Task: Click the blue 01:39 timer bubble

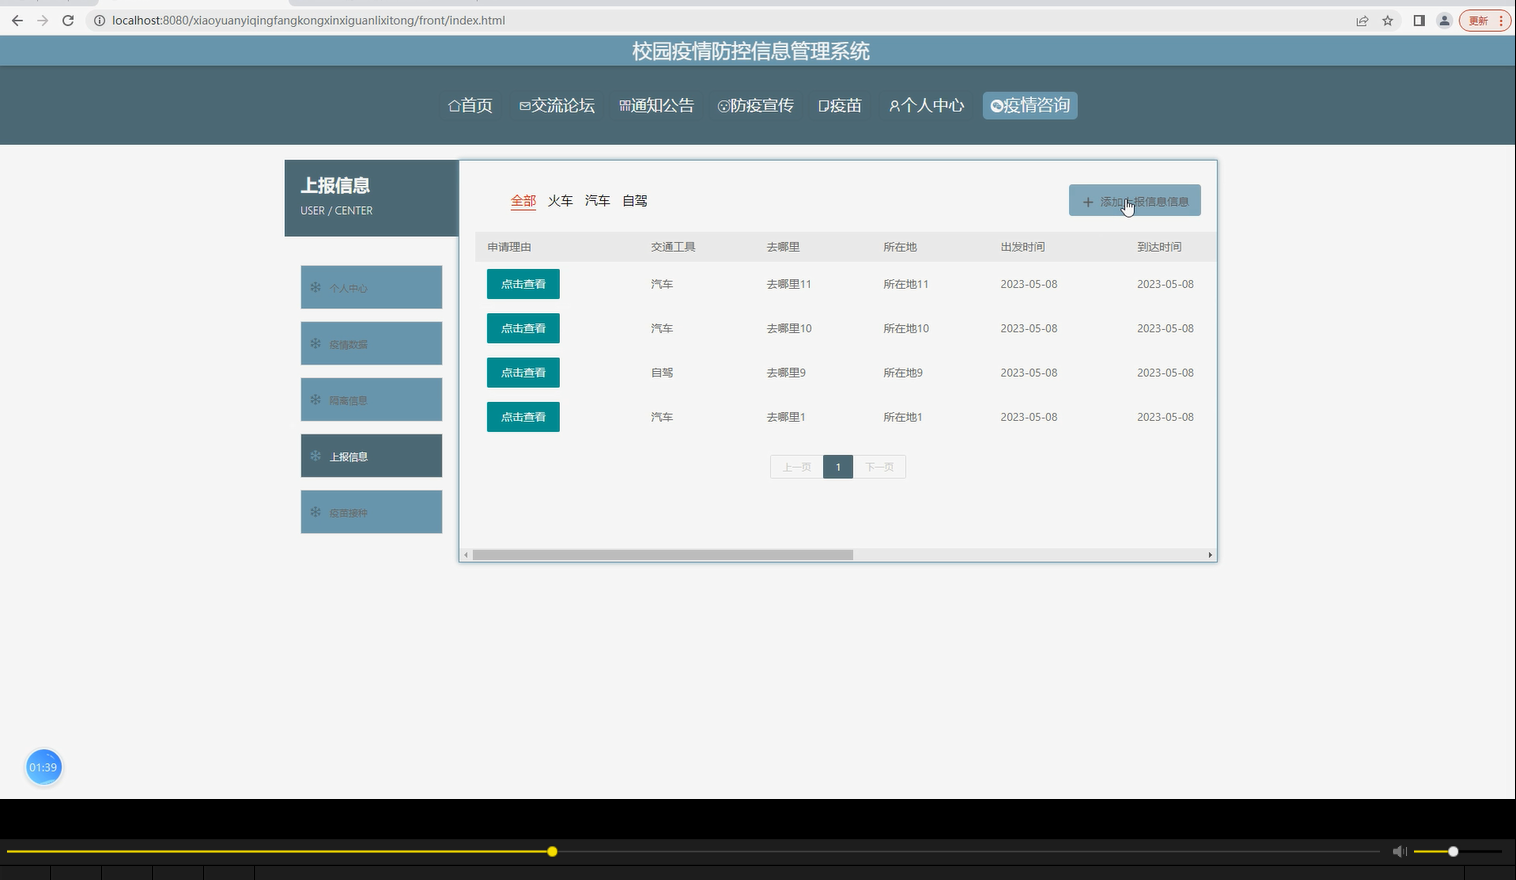Action: [x=43, y=767]
